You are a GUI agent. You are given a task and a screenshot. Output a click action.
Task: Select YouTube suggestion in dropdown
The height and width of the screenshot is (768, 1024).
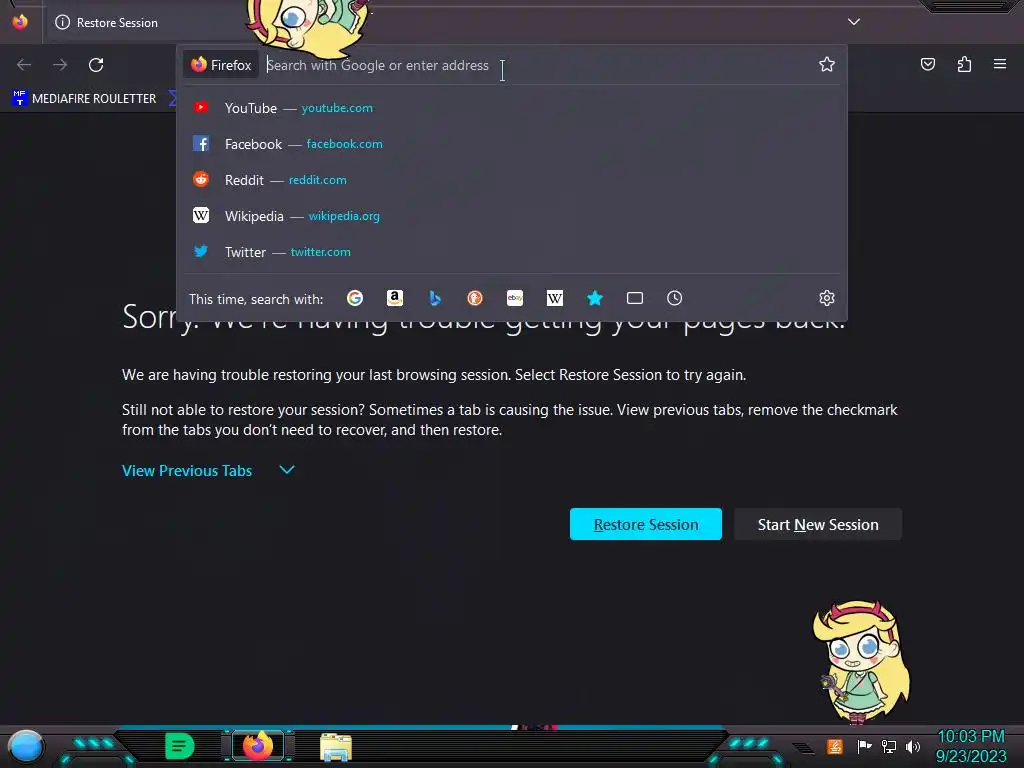[x=511, y=108]
